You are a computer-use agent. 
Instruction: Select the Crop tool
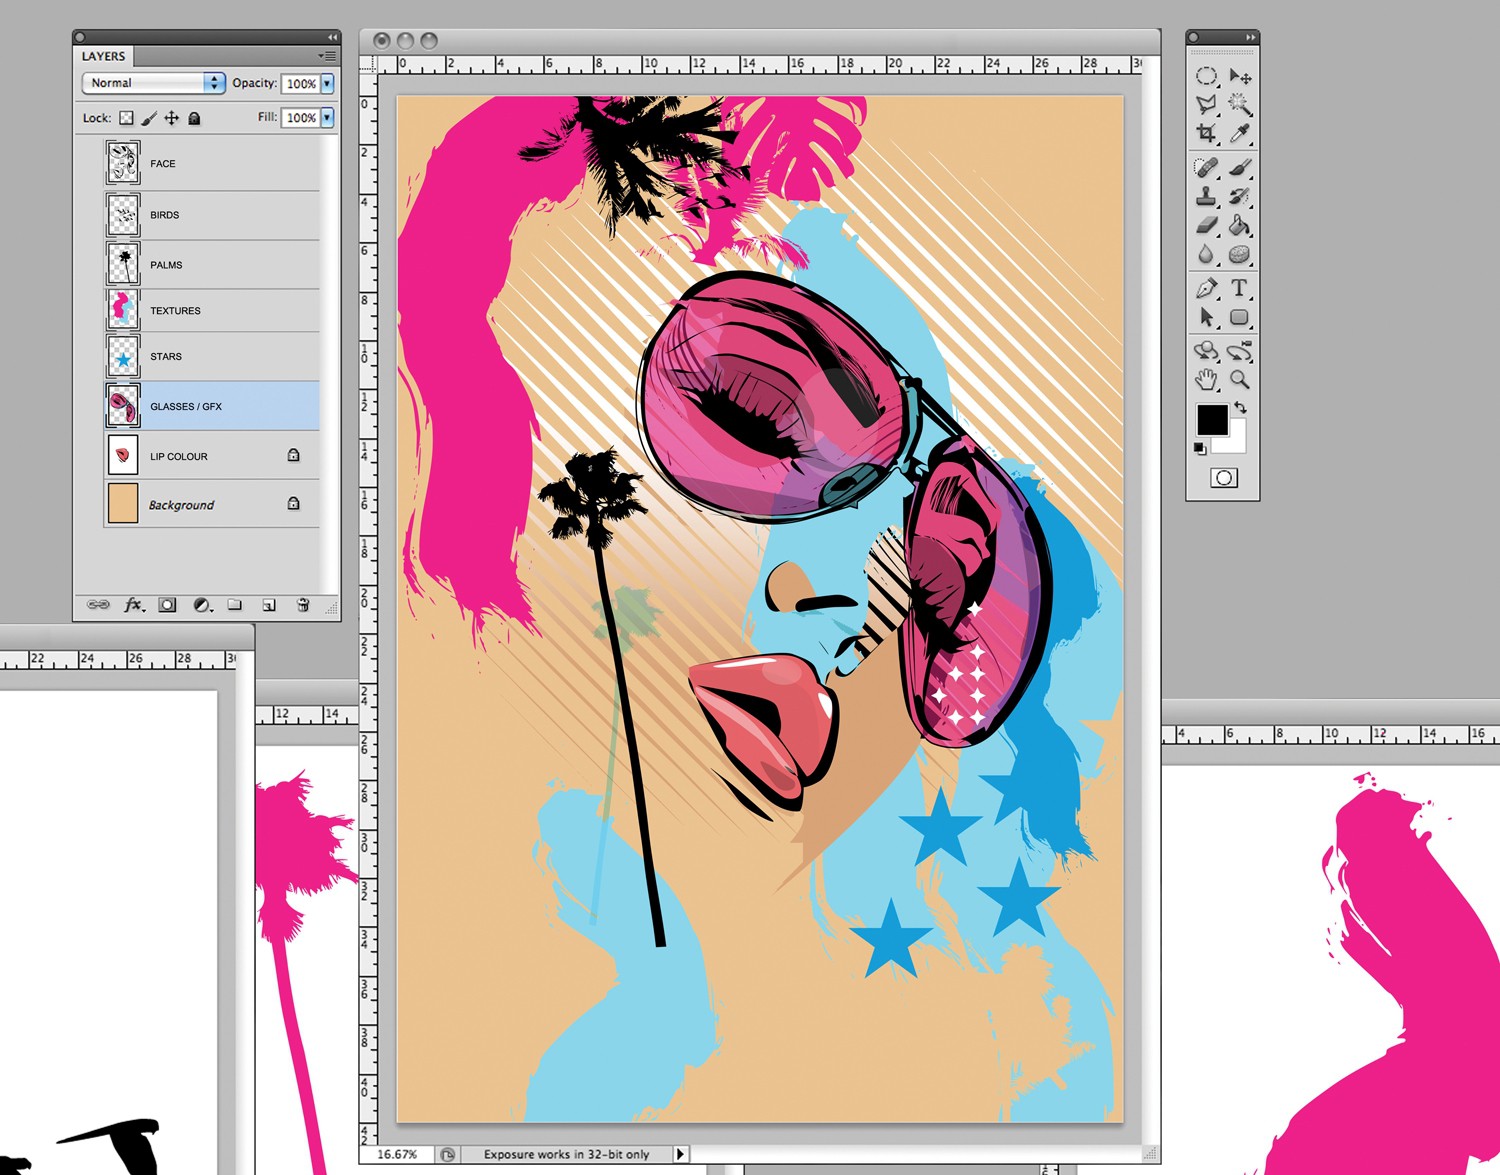pos(1206,133)
